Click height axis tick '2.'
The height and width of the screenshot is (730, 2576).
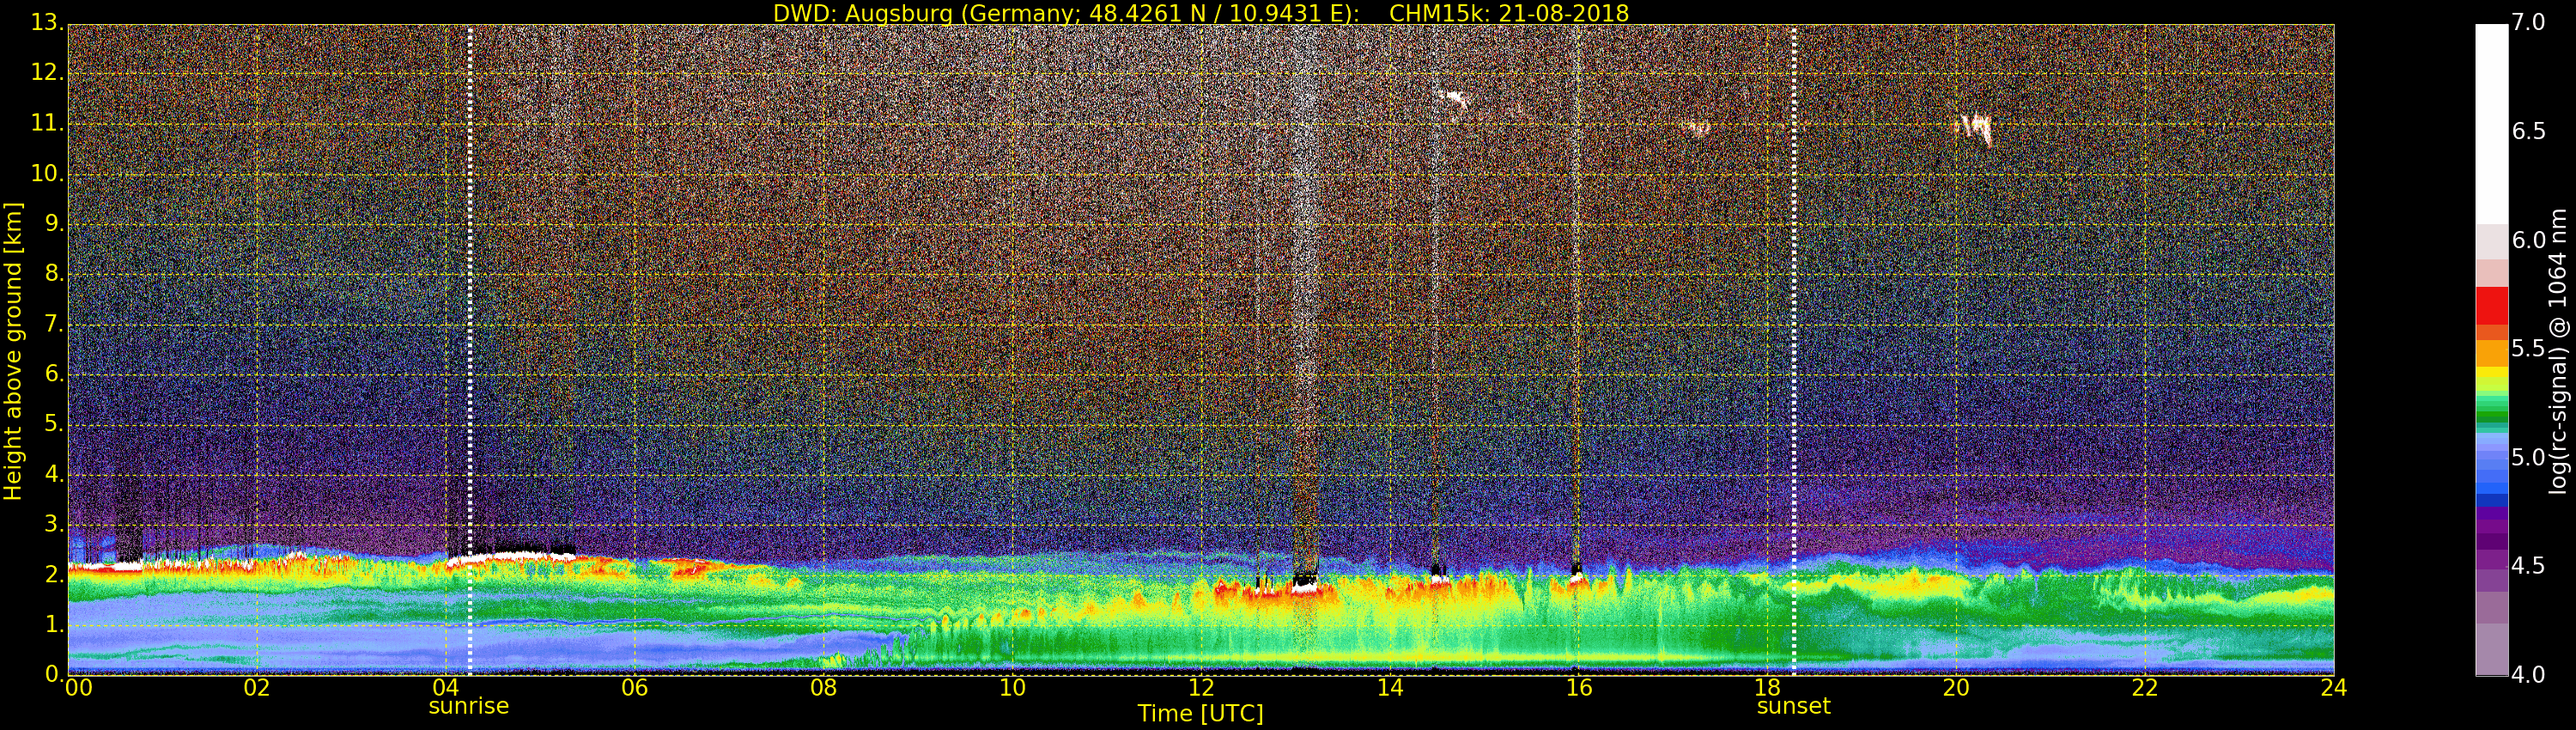[54, 574]
